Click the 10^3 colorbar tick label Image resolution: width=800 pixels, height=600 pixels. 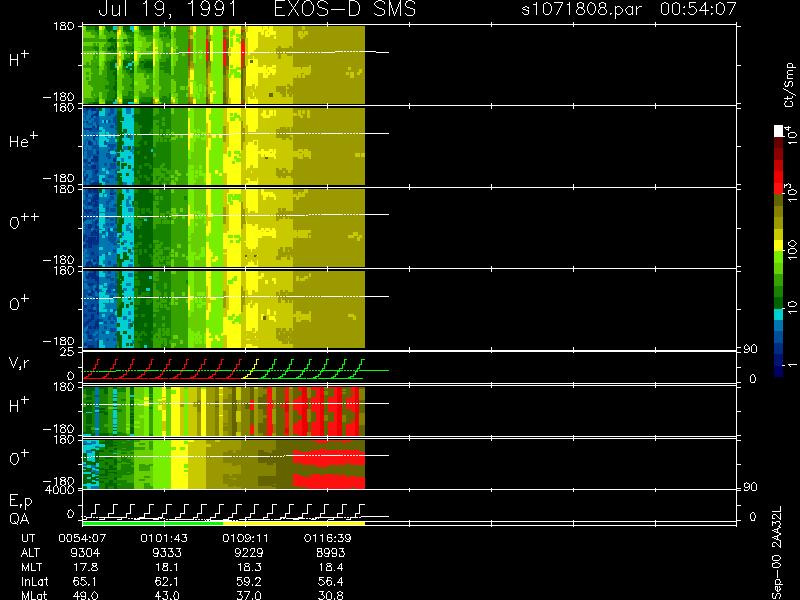coord(790,193)
